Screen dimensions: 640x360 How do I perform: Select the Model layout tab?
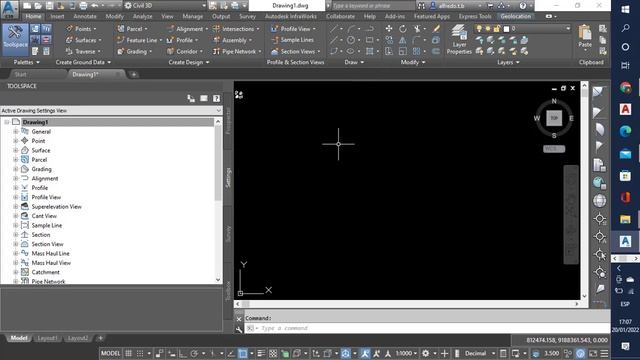click(x=19, y=338)
